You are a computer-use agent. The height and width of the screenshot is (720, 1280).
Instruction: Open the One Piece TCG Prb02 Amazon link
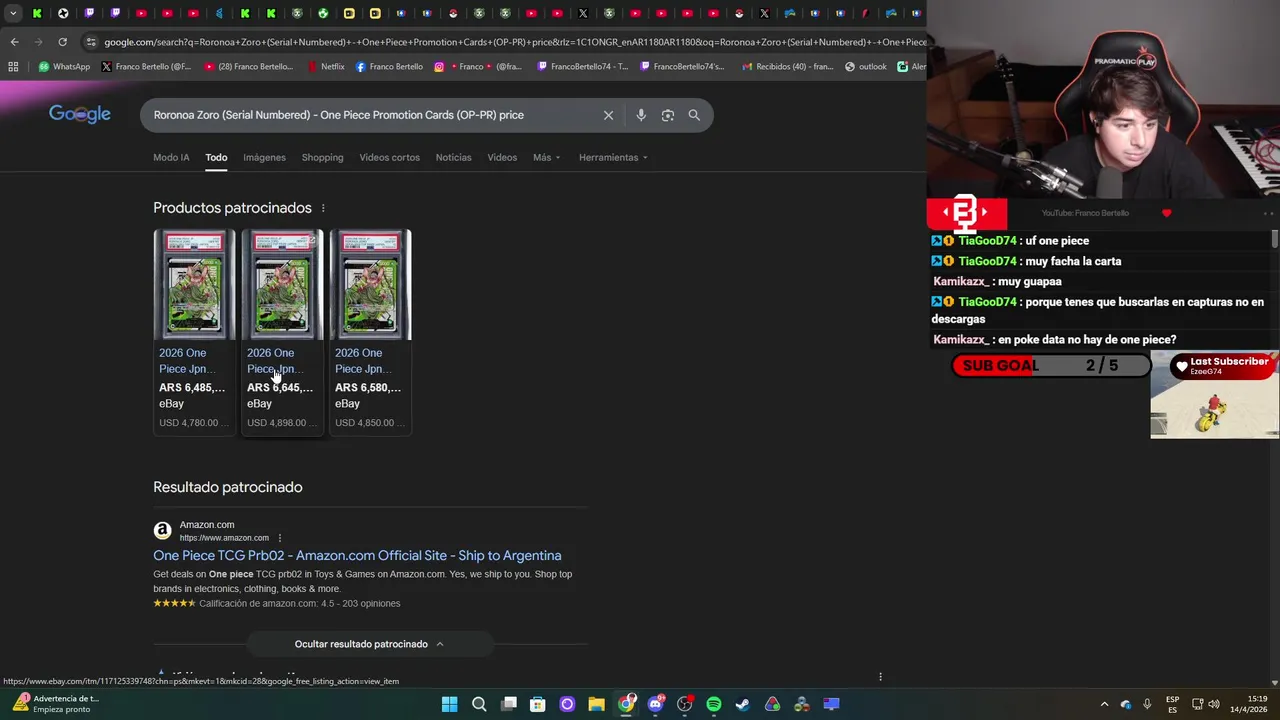click(x=357, y=556)
